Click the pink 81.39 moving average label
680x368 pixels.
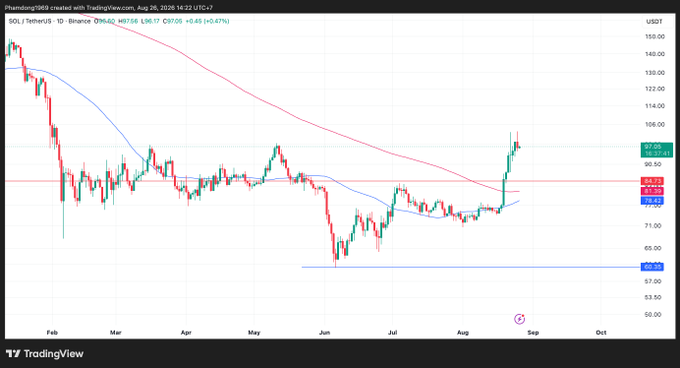point(652,191)
